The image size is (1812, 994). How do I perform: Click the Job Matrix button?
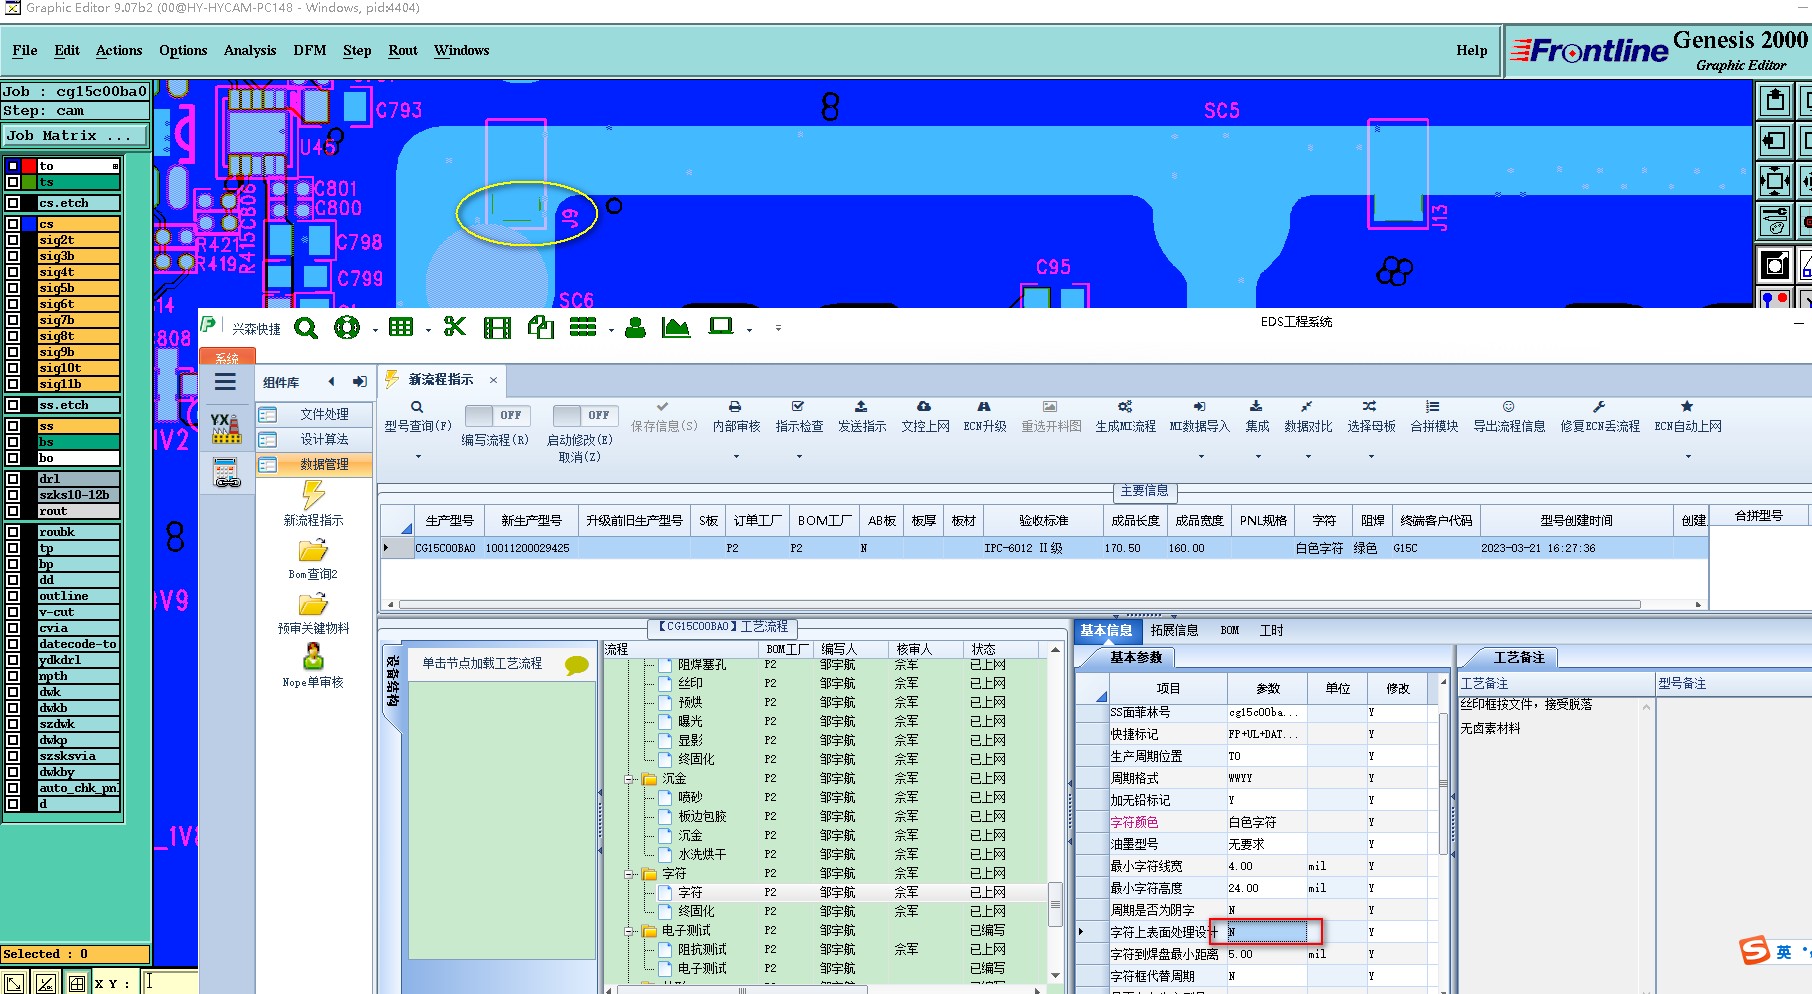(75, 136)
